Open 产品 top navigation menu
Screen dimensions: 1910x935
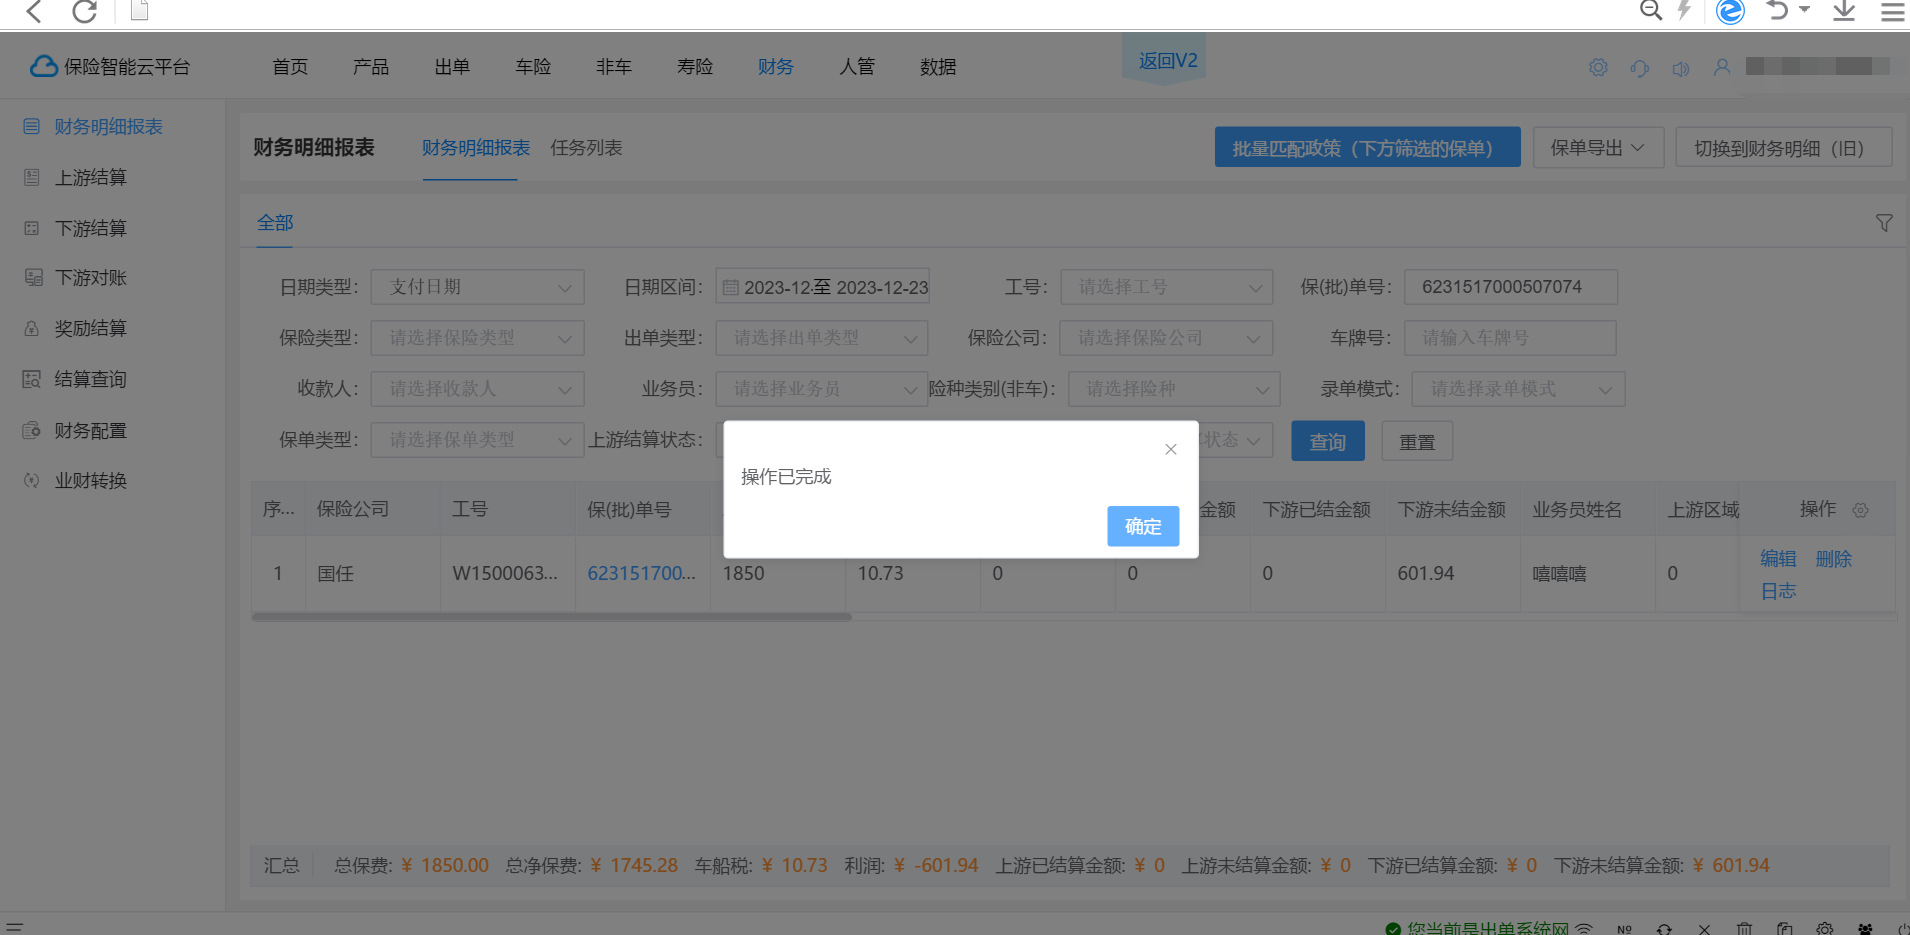[x=371, y=67]
